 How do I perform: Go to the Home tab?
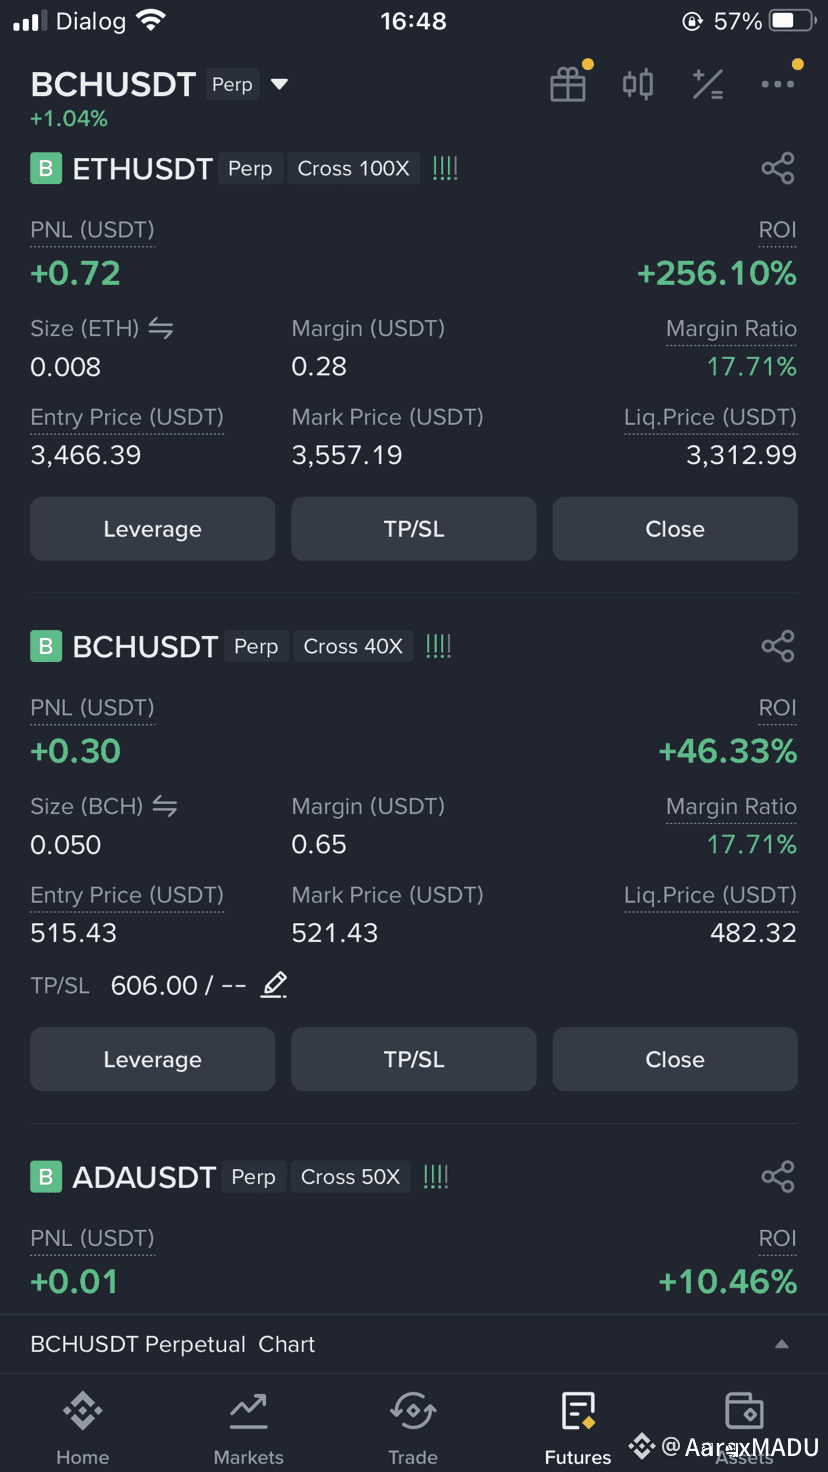tap(83, 1428)
